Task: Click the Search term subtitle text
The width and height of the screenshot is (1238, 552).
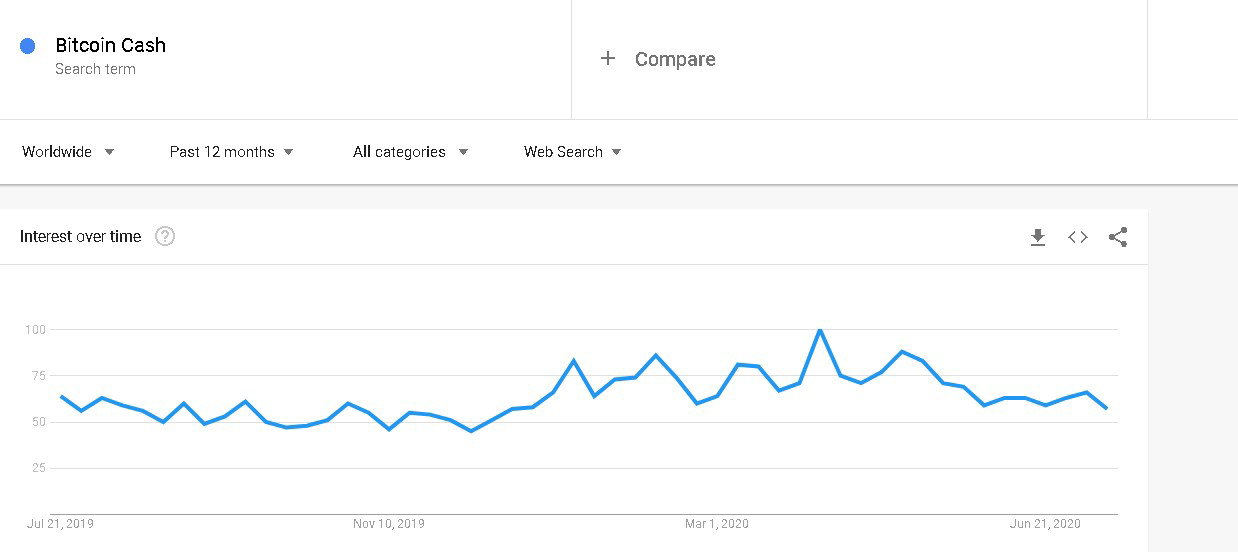Action: click(x=96, y=69)
